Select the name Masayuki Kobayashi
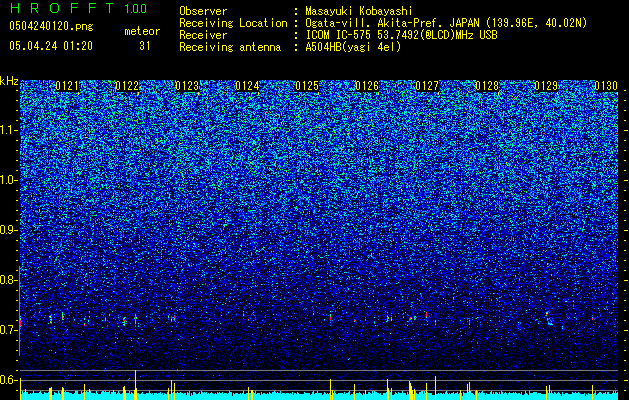The width and height of the screenshot is (629, 400). [359, 11]
